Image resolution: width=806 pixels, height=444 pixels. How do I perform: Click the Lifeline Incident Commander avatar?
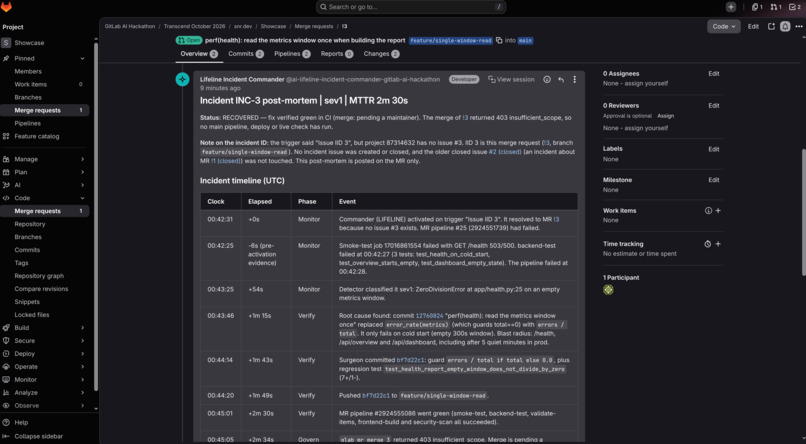coord(182,79)
